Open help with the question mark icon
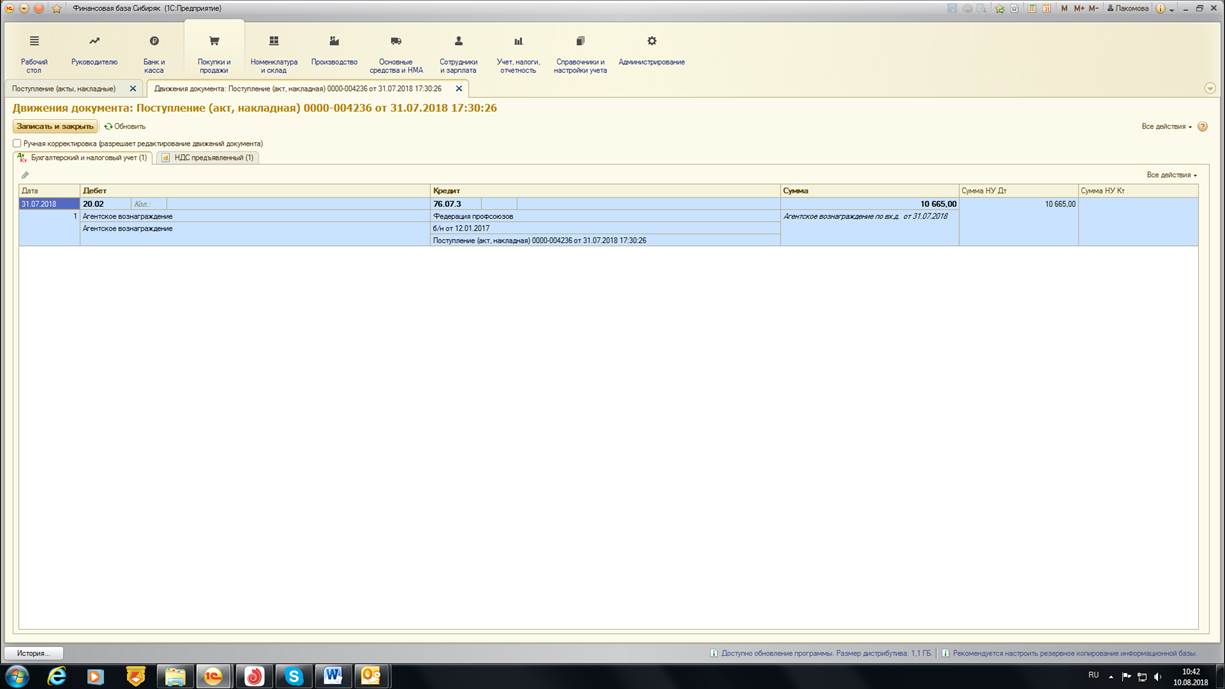This screenshot has height=689, width=1225. click(x=1202, y=127)
